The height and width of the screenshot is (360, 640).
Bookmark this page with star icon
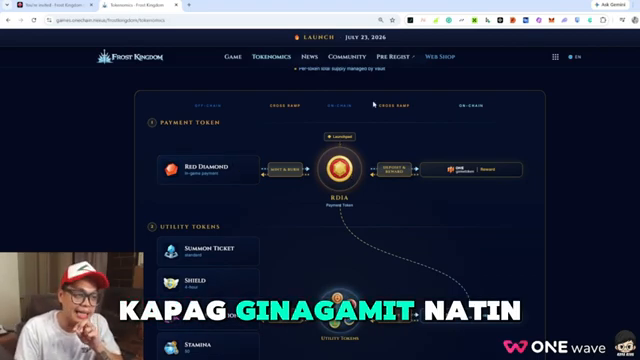[393, 20]
